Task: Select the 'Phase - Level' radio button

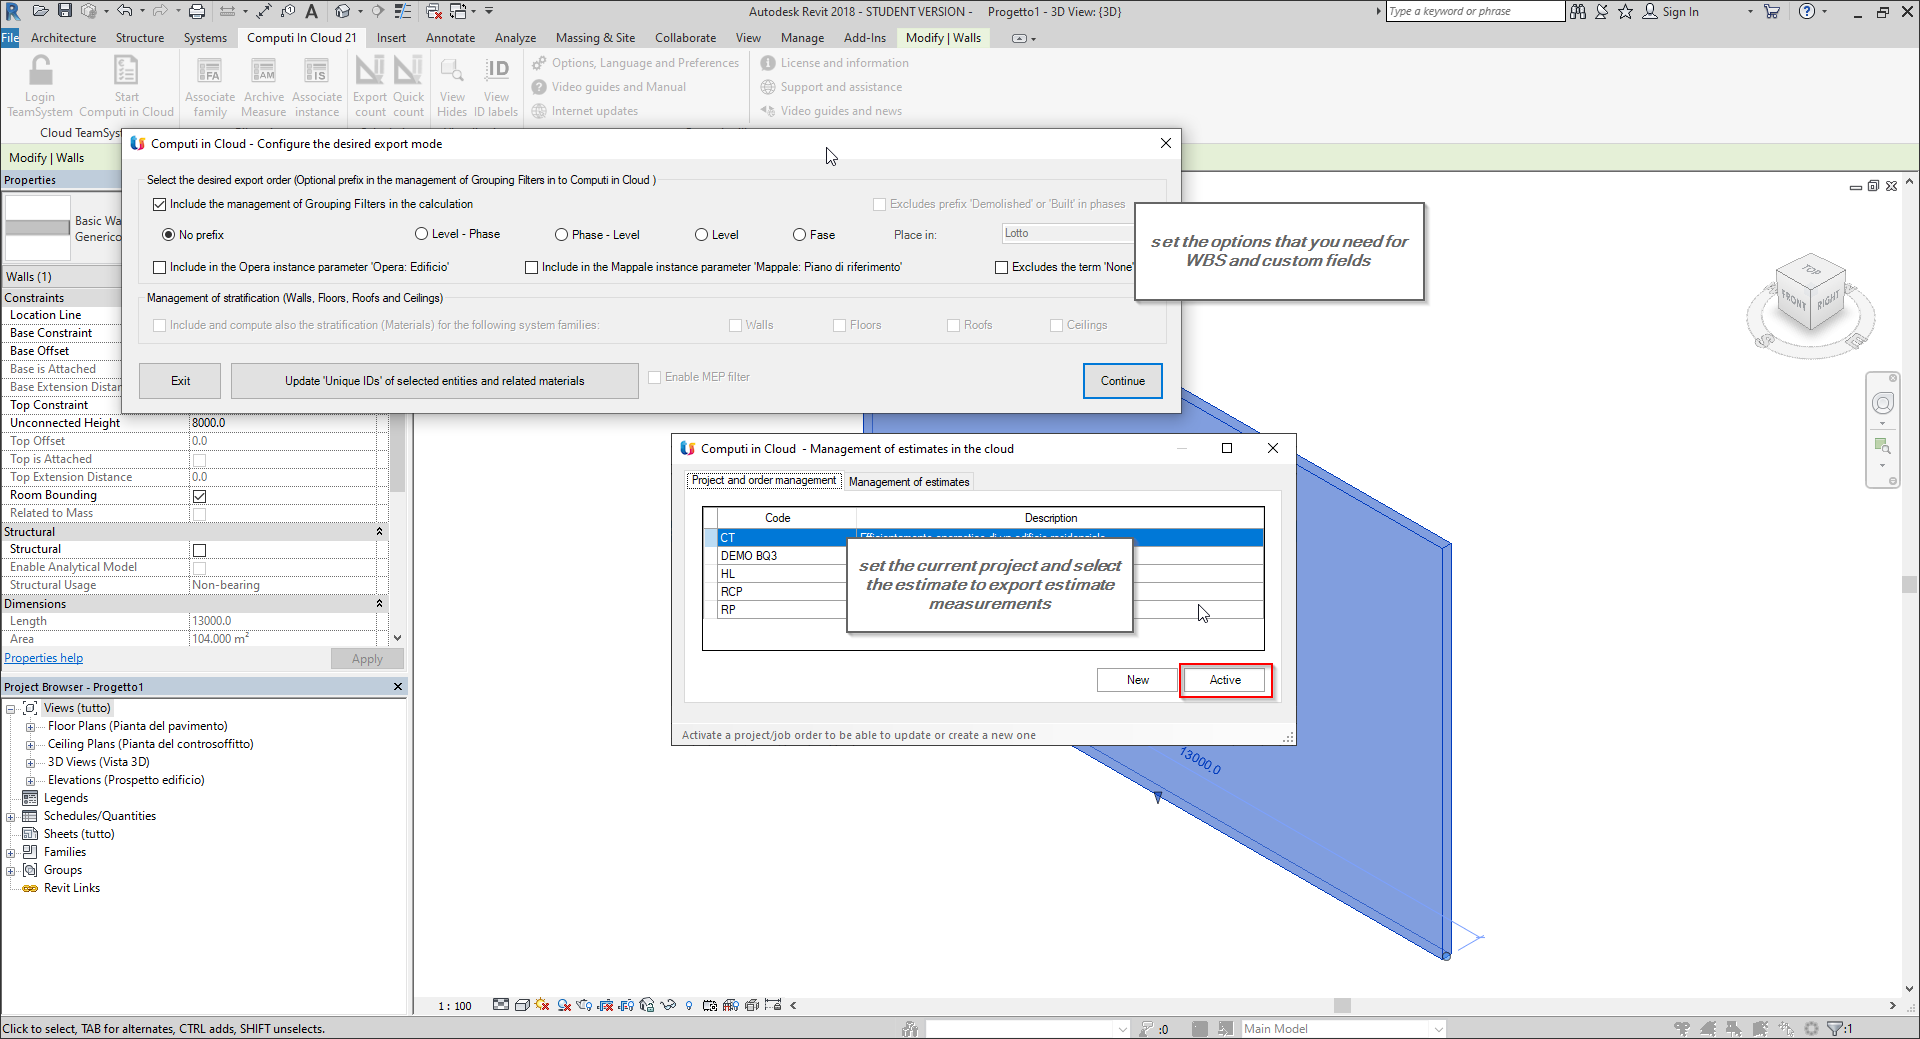Action: [561, 235]
